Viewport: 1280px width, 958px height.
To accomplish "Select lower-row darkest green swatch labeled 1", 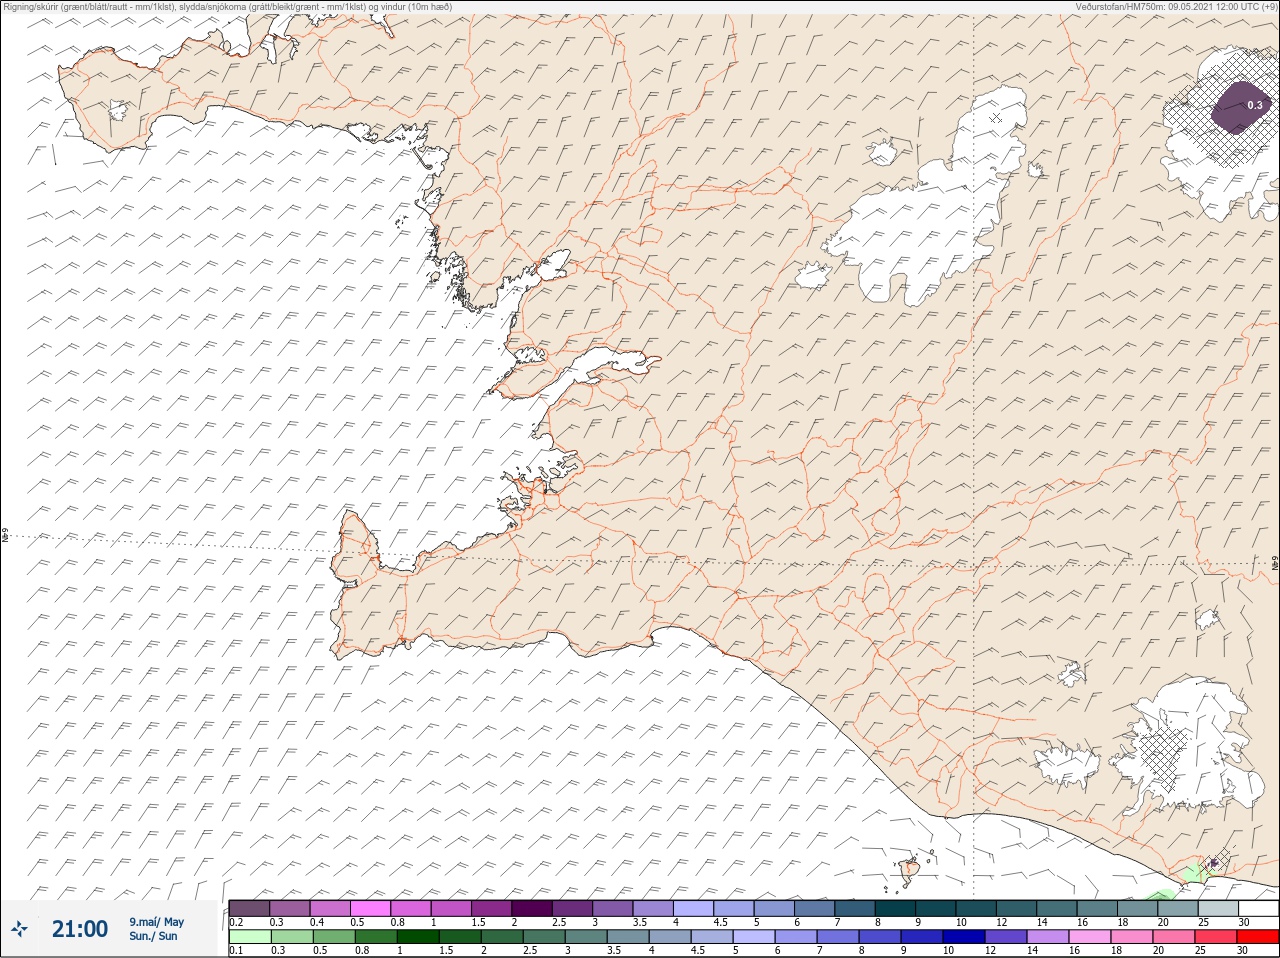I will 416,937.
